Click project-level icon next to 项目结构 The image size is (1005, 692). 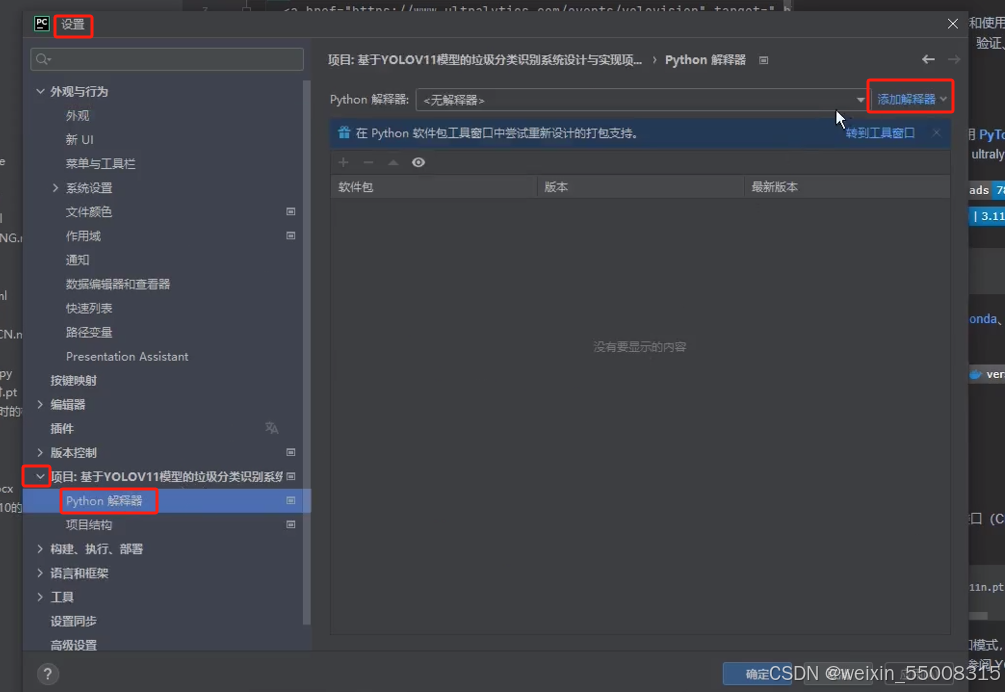click(291, 524)
